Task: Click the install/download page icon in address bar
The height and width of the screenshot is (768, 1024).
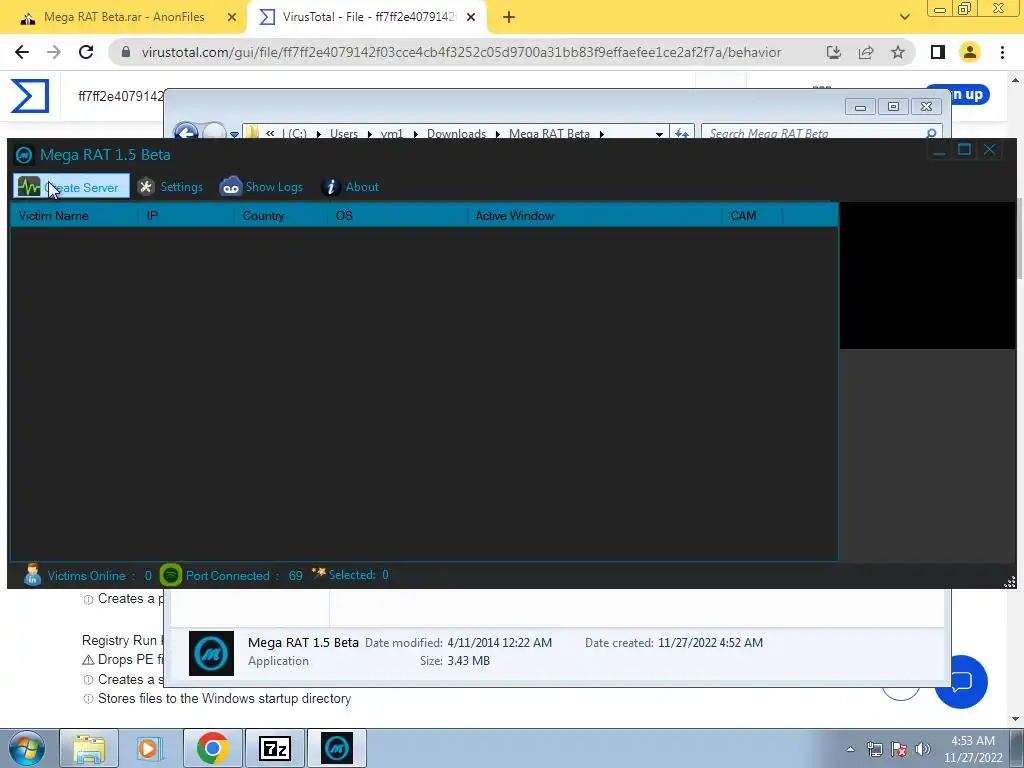Action: 833,52
